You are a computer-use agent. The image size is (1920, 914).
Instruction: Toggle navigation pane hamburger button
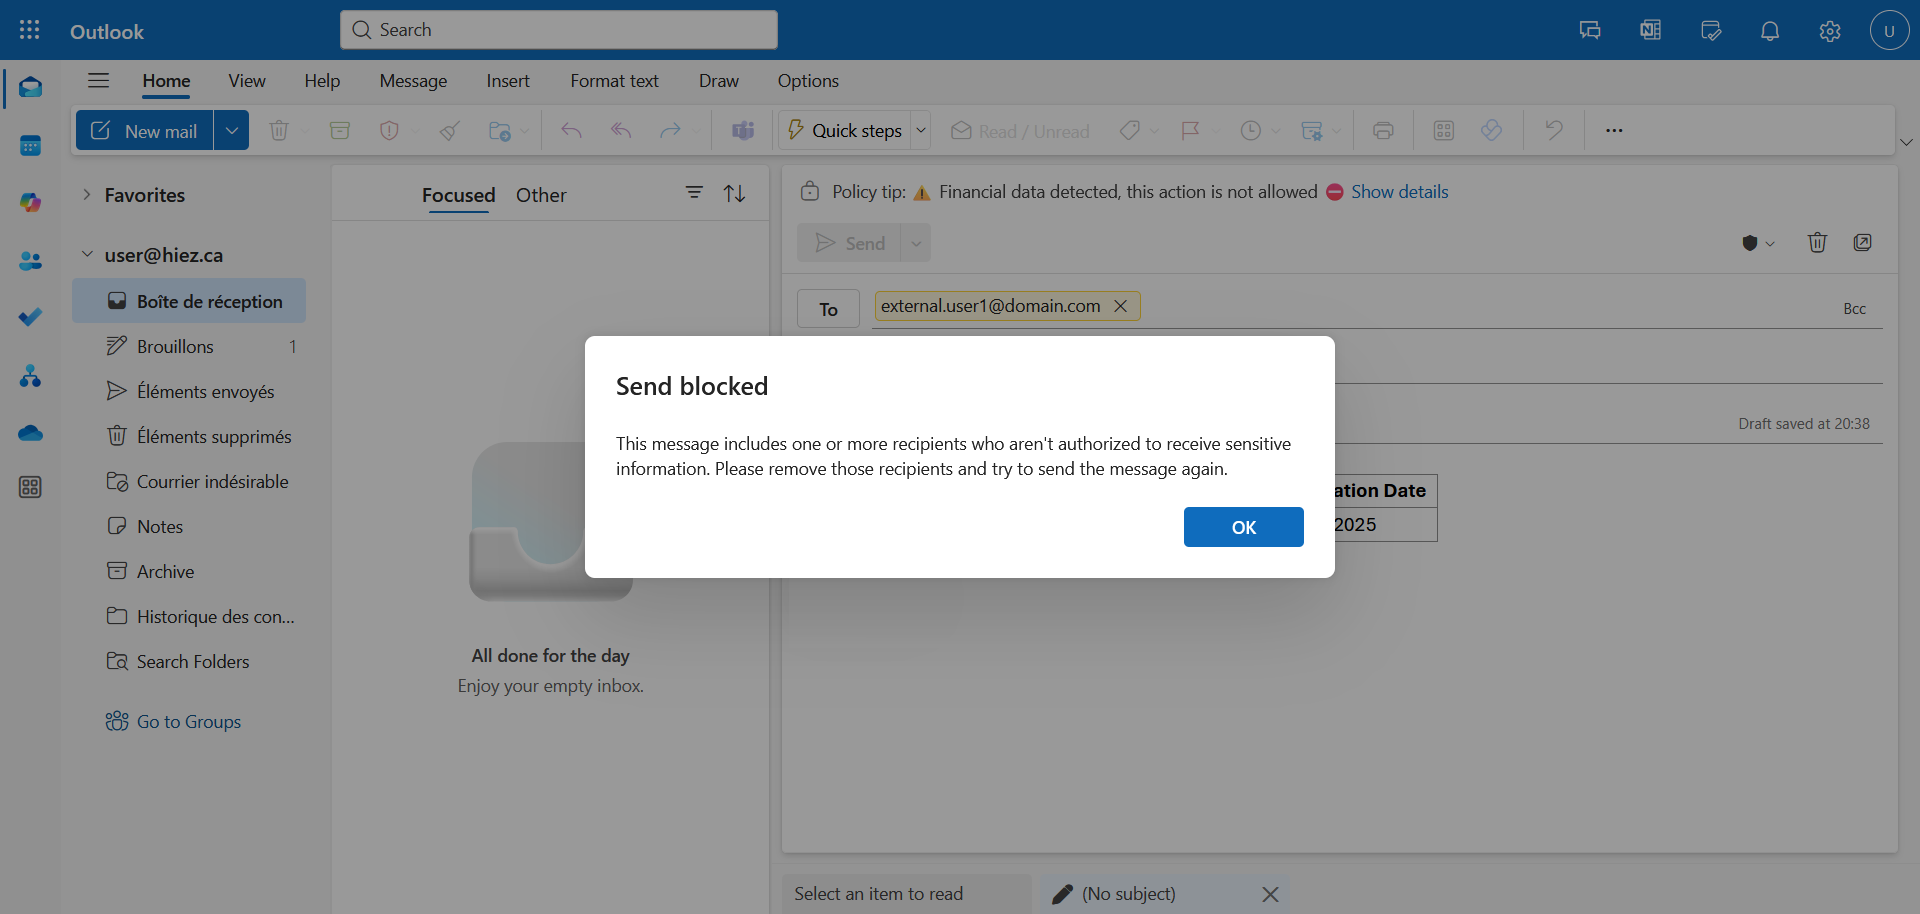point(98,81)
